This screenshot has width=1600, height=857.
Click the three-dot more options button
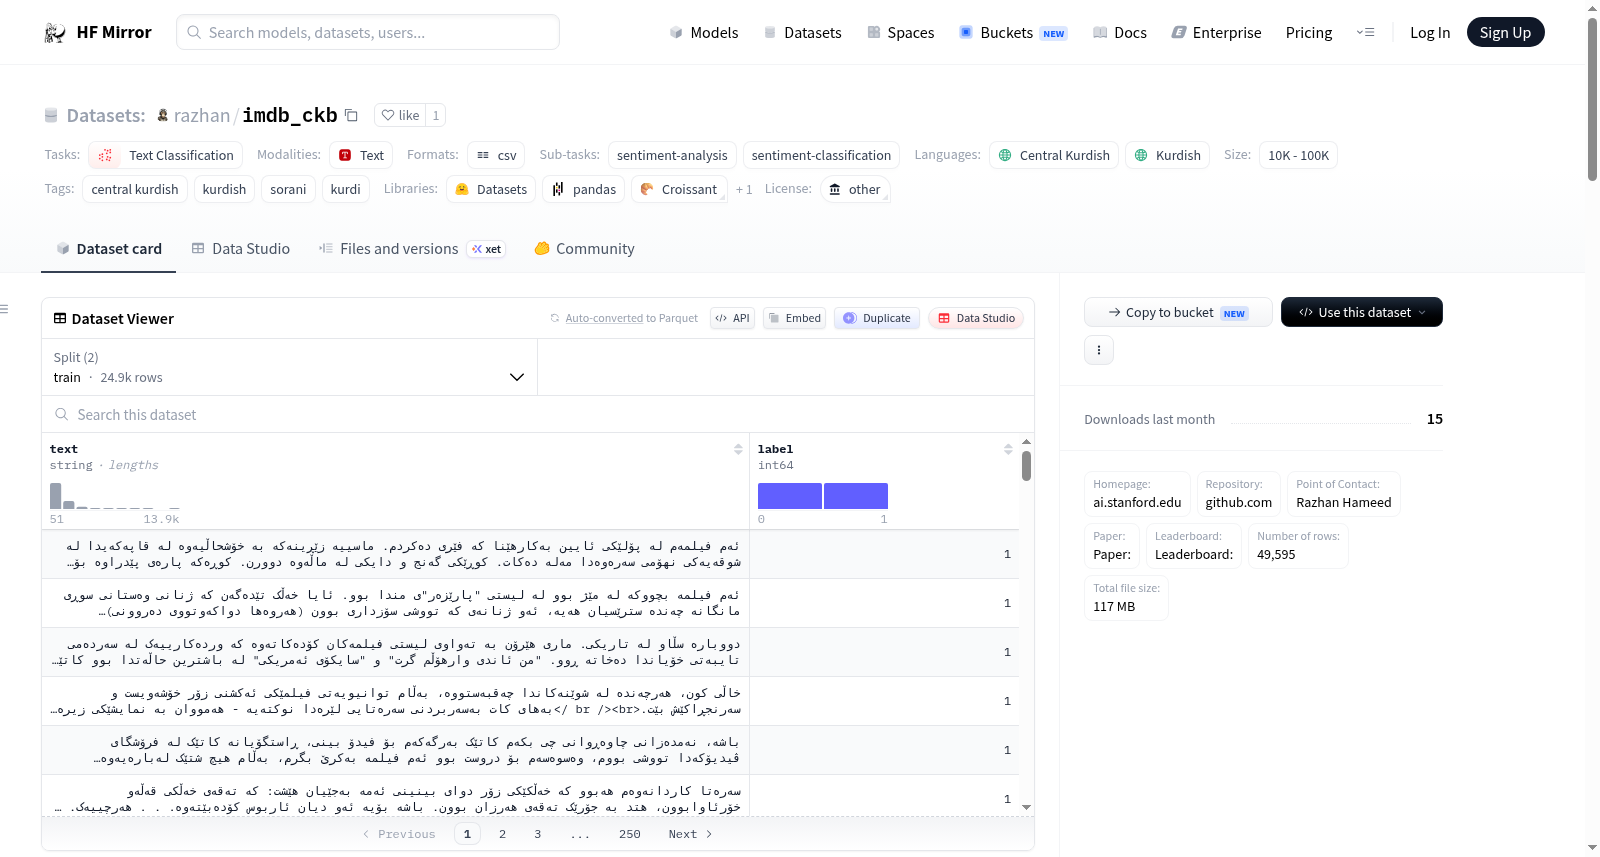coord(1099,350)
